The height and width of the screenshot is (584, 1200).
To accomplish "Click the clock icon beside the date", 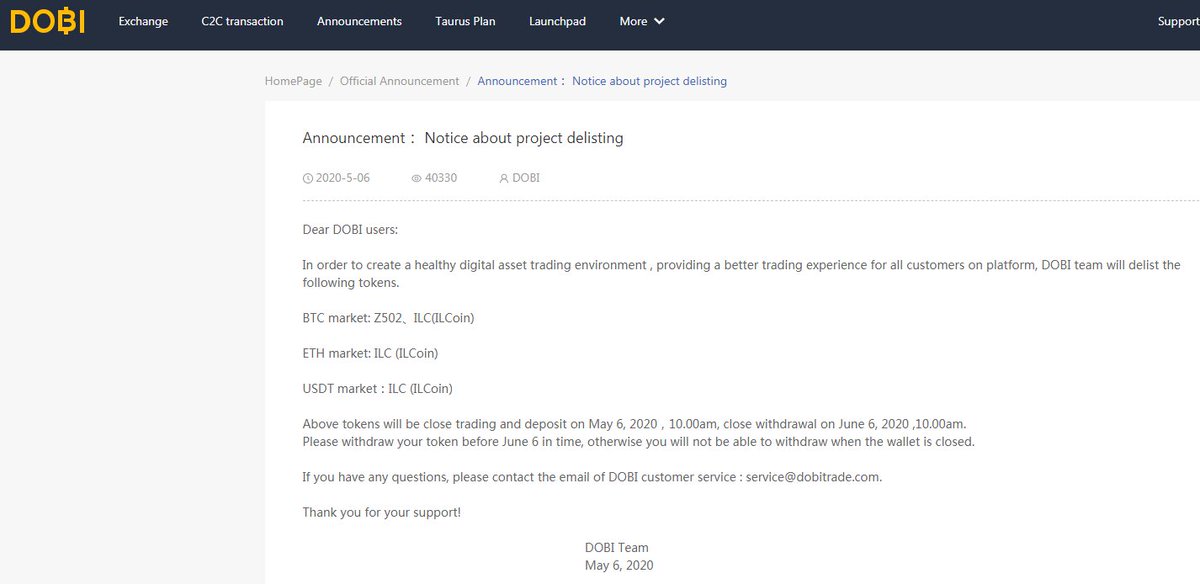I will click(308, 177).
